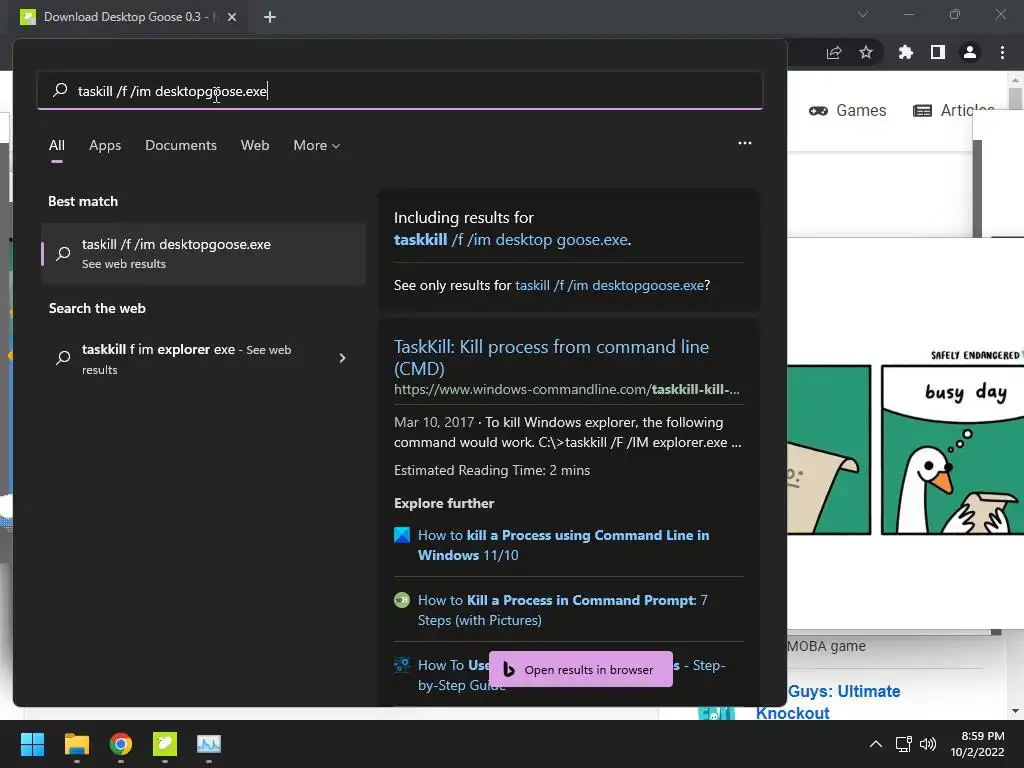The width and height of the screenshot is (1024, 768).
Task: Close the Download Desktop Goose tab
Action: (232, 17)
